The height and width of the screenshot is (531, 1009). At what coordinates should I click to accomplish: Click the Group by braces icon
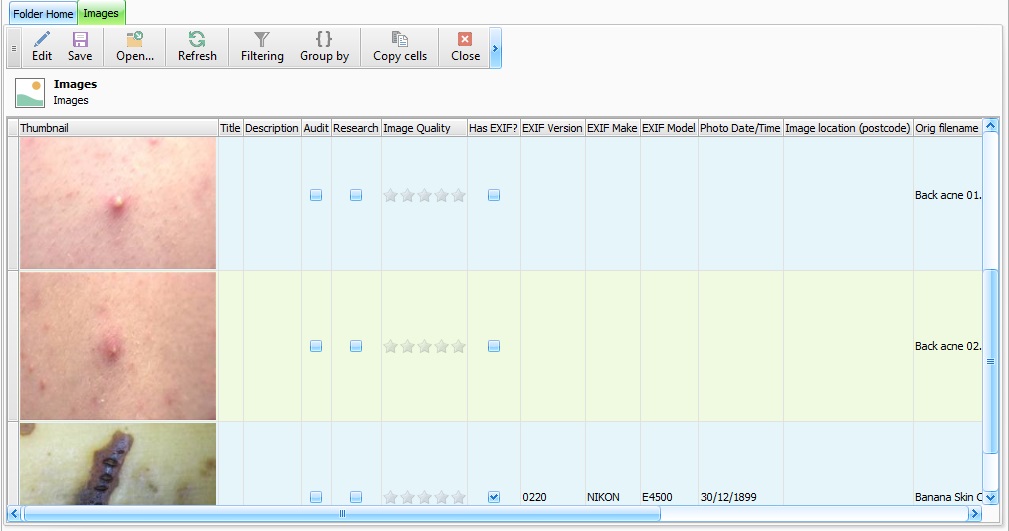point(324,40)
